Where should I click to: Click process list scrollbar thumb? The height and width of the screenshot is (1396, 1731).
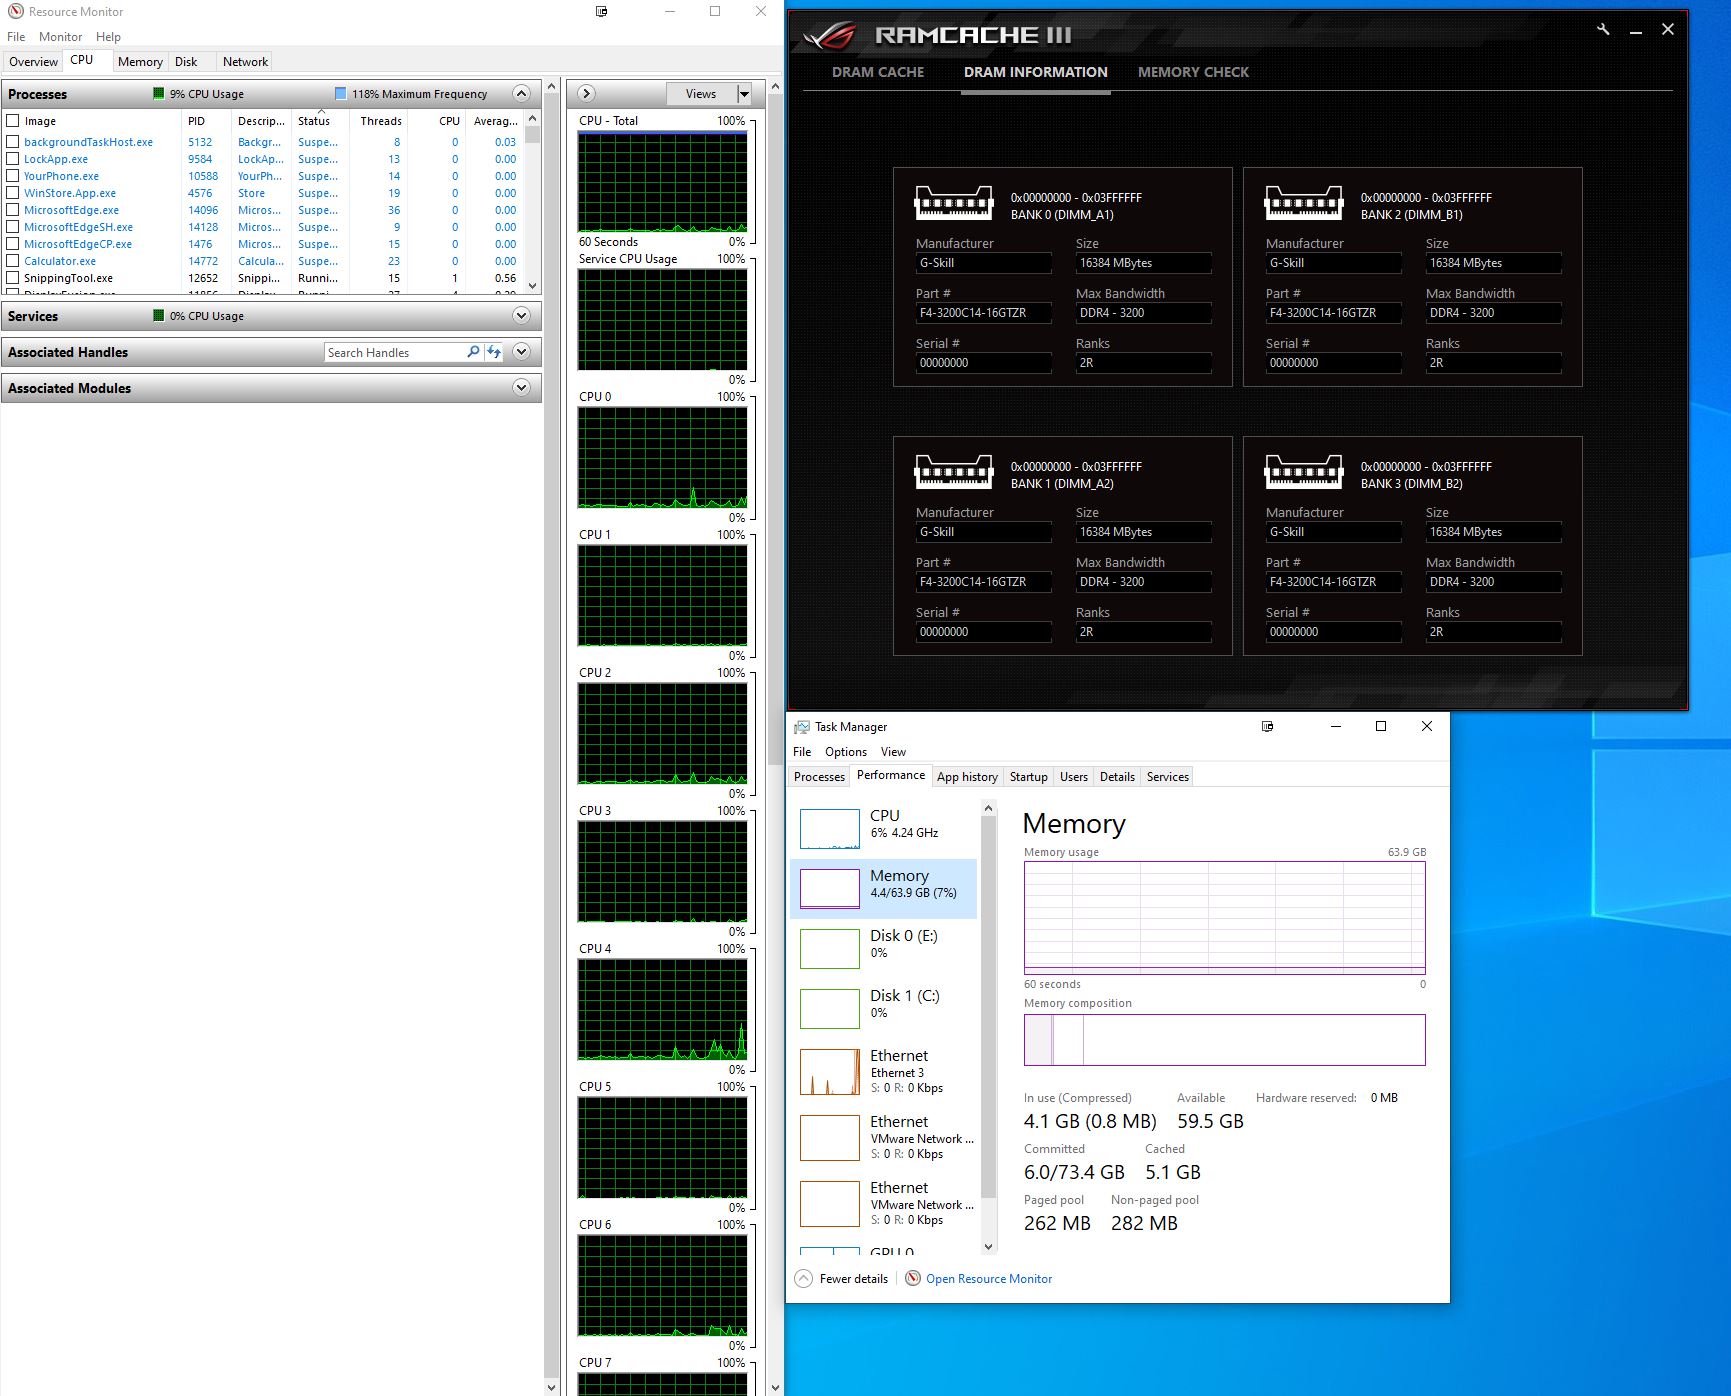(532, 135)
